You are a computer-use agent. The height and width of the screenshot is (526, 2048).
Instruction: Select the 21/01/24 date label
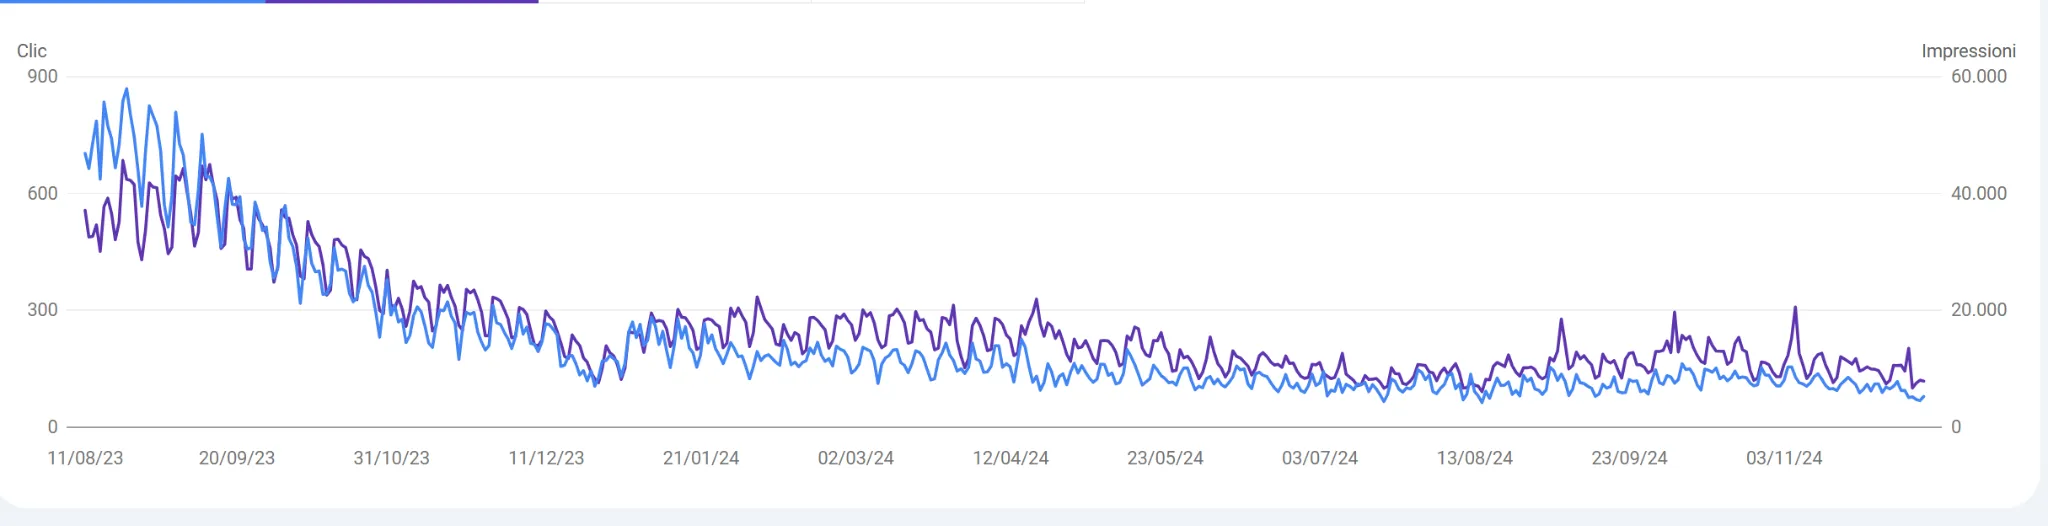700,458
